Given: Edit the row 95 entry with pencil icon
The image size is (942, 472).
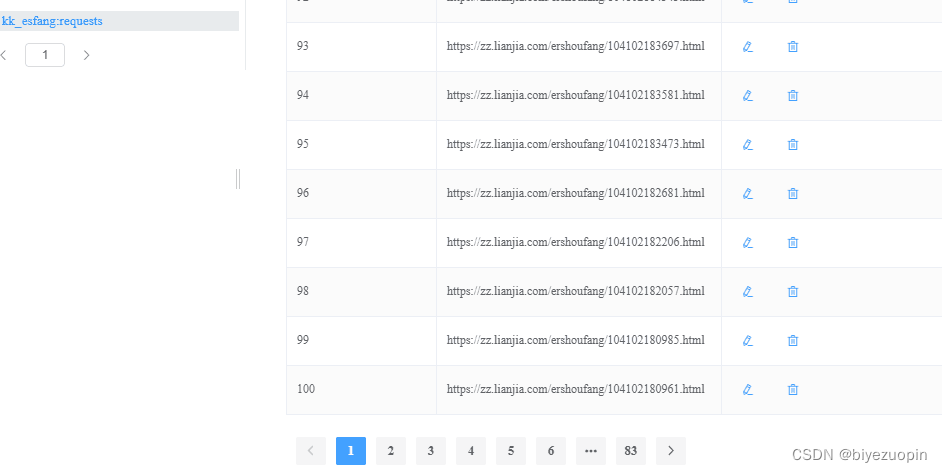Looking at the screenshot, I should click(x=747, y=145).
